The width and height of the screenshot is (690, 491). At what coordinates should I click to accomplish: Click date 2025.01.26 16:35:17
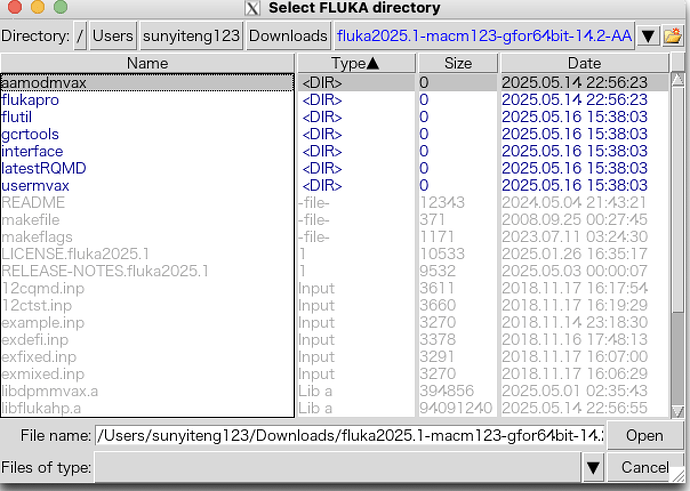(x=574, y=254)
